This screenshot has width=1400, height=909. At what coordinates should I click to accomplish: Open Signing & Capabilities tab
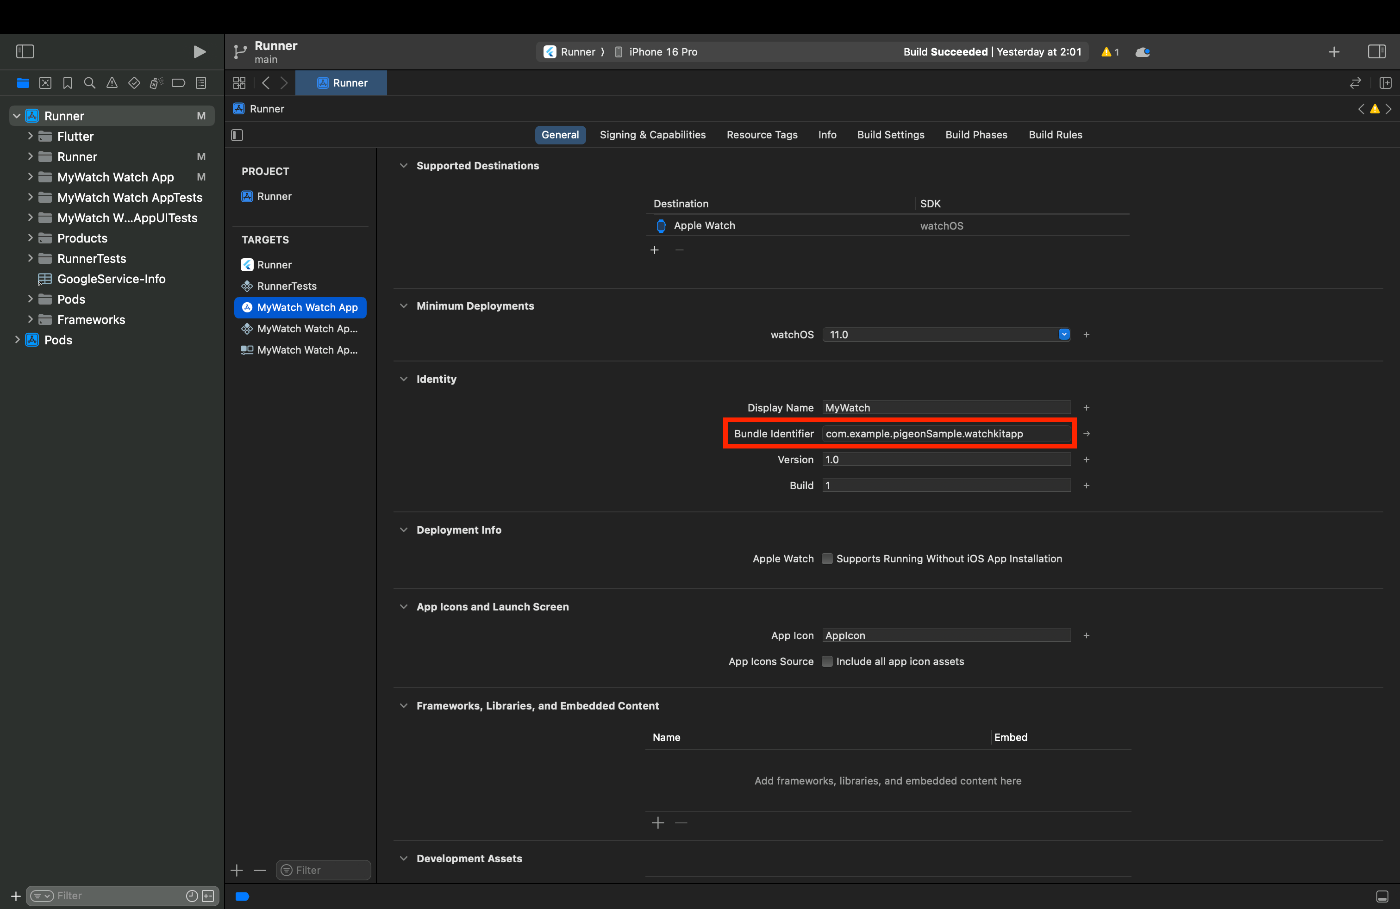[x=653, y=135]
